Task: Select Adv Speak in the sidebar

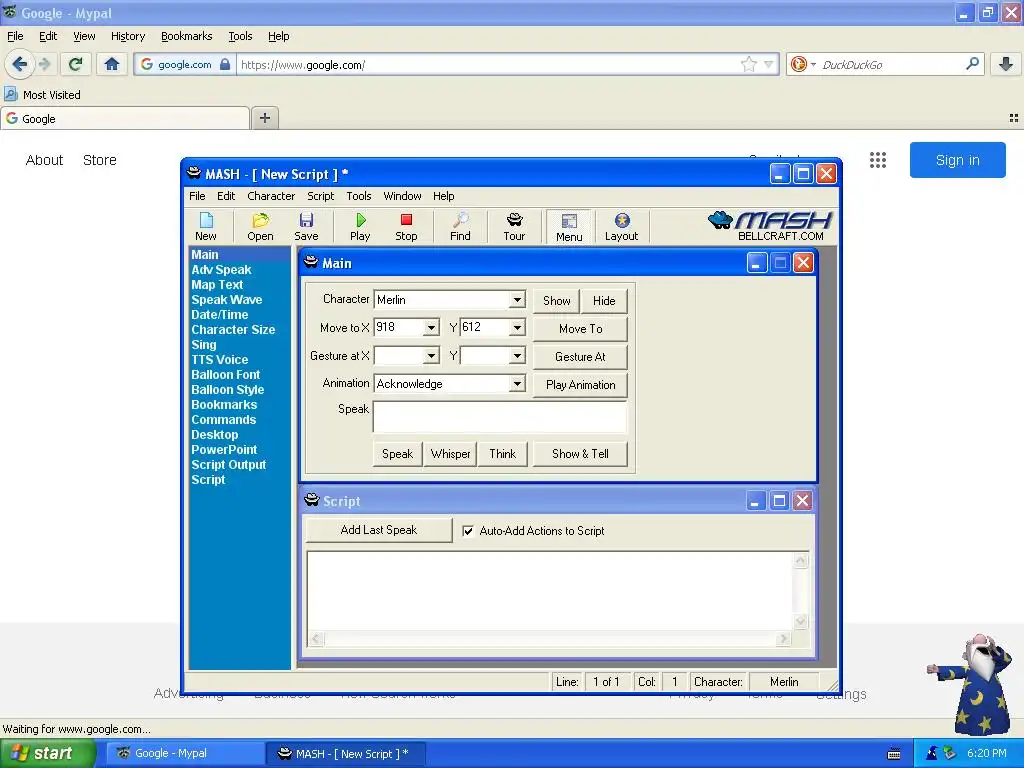Action: tap(221, 270)
